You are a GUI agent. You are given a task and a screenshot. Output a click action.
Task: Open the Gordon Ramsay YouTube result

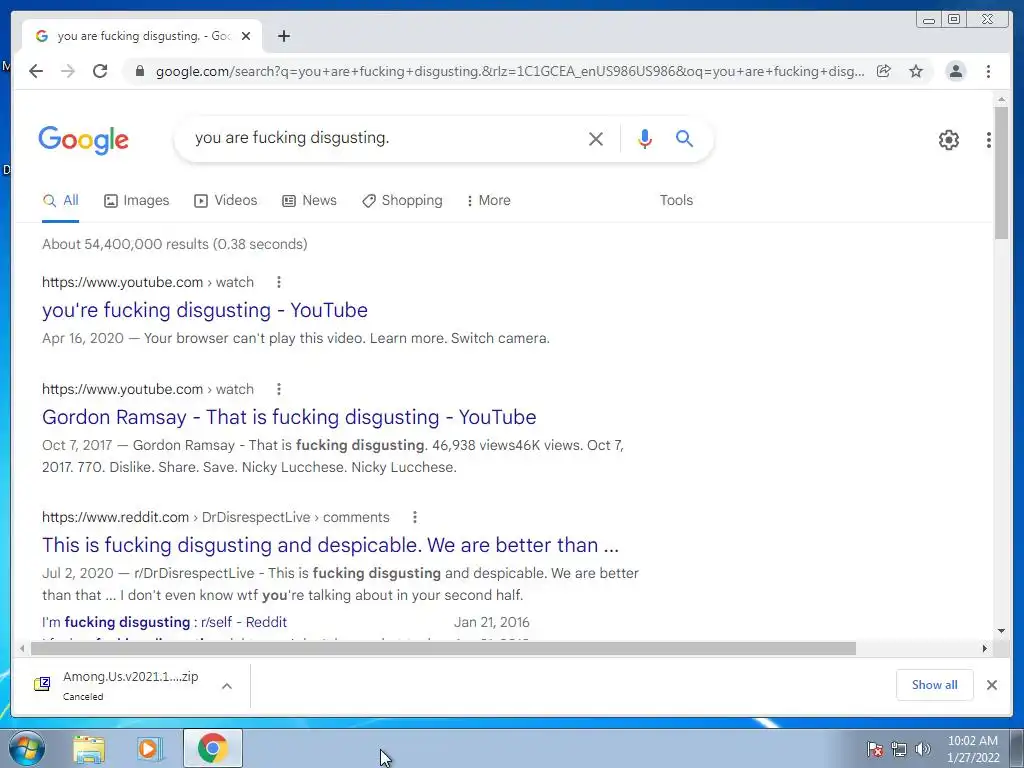(289, 417)
